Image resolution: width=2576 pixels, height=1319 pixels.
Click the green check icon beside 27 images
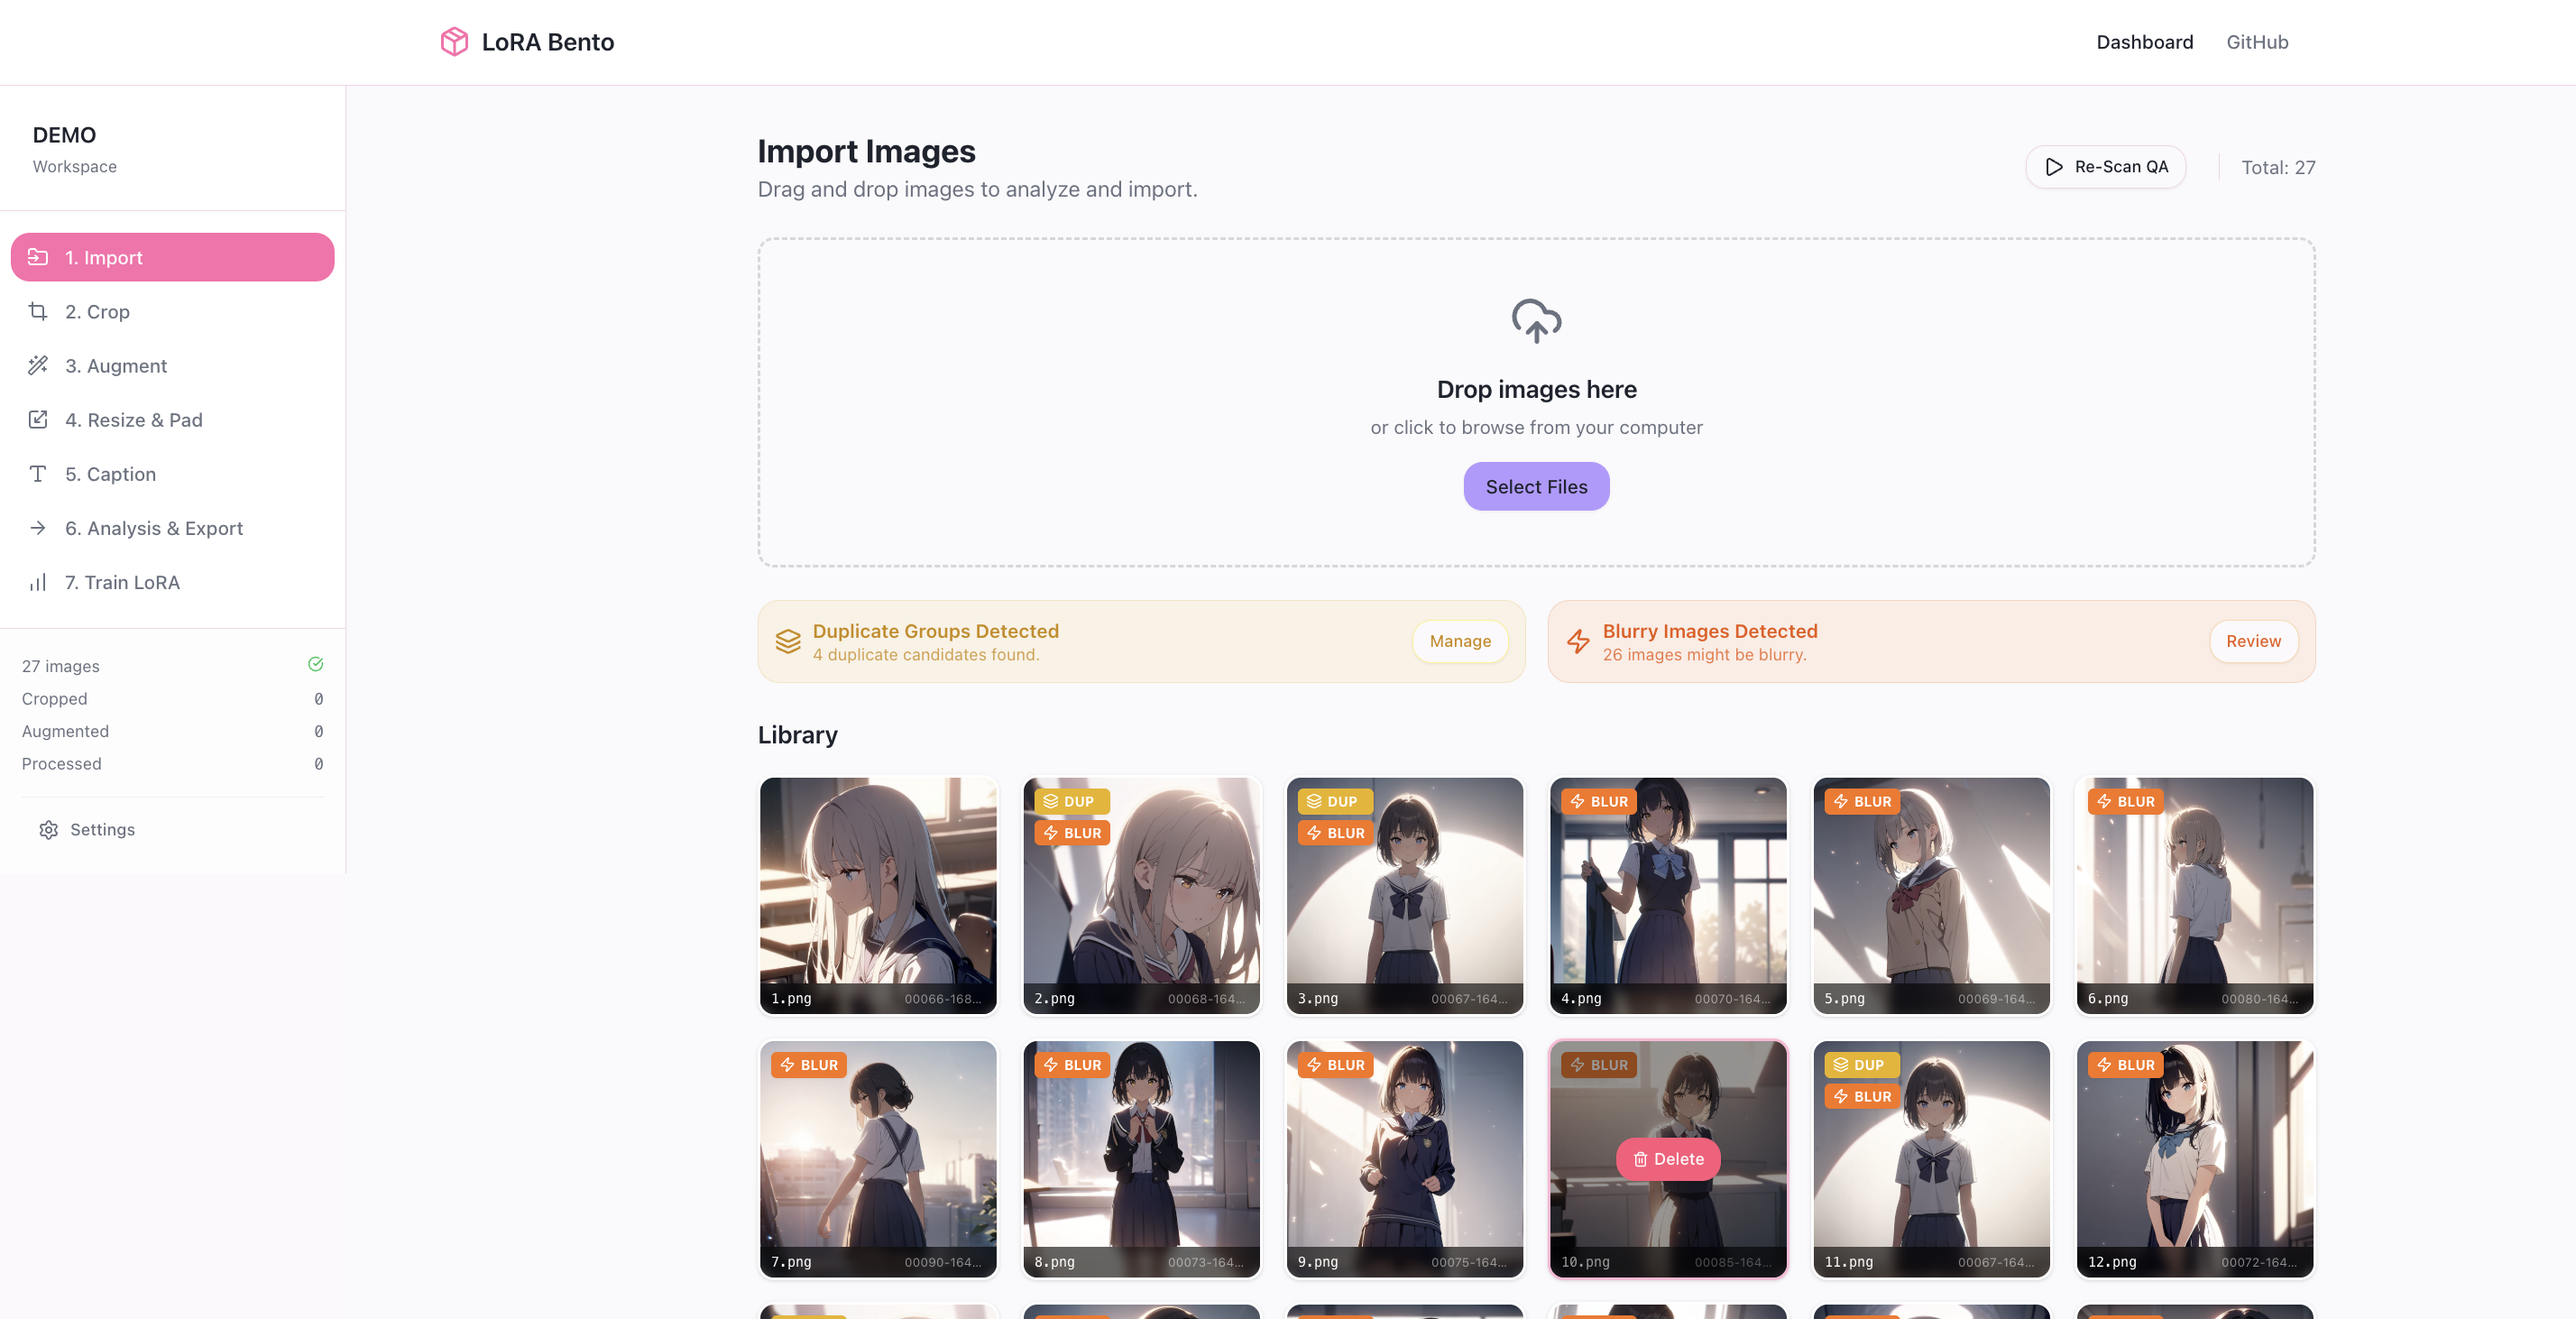tap(316, 664)
